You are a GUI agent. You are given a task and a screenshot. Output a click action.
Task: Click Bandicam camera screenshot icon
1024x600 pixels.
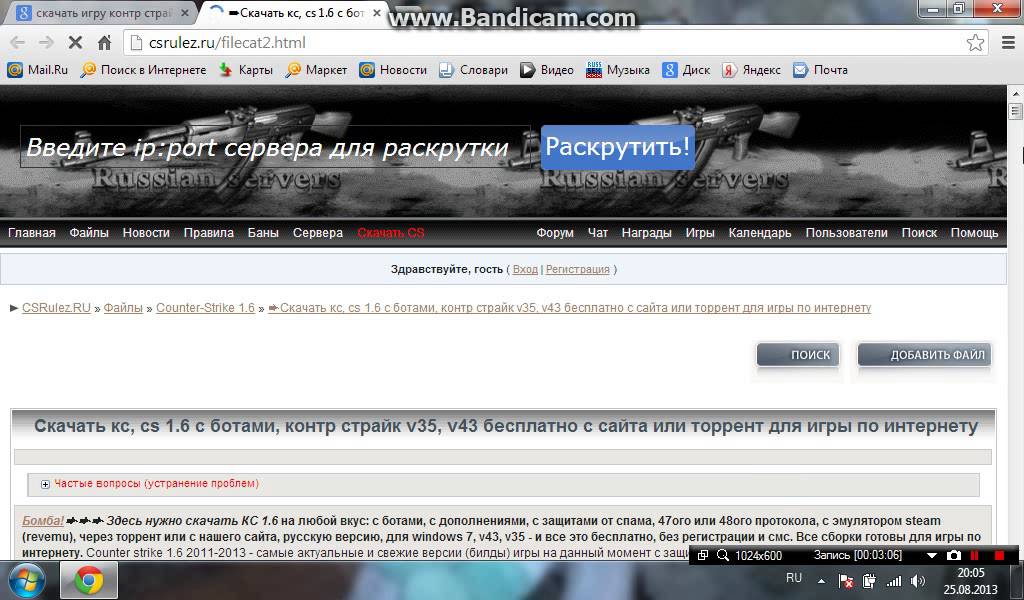point(953,555)
